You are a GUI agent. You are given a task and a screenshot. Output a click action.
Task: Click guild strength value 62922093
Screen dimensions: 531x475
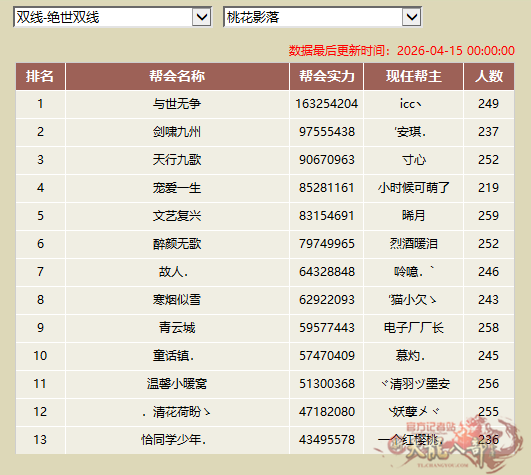coord(326,300)
